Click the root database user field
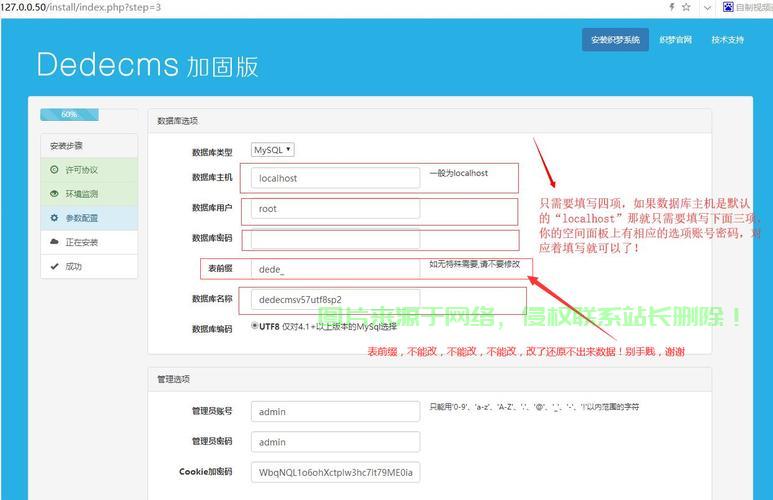Viewport: 773px width, 500px height. (x=335, y=209)
